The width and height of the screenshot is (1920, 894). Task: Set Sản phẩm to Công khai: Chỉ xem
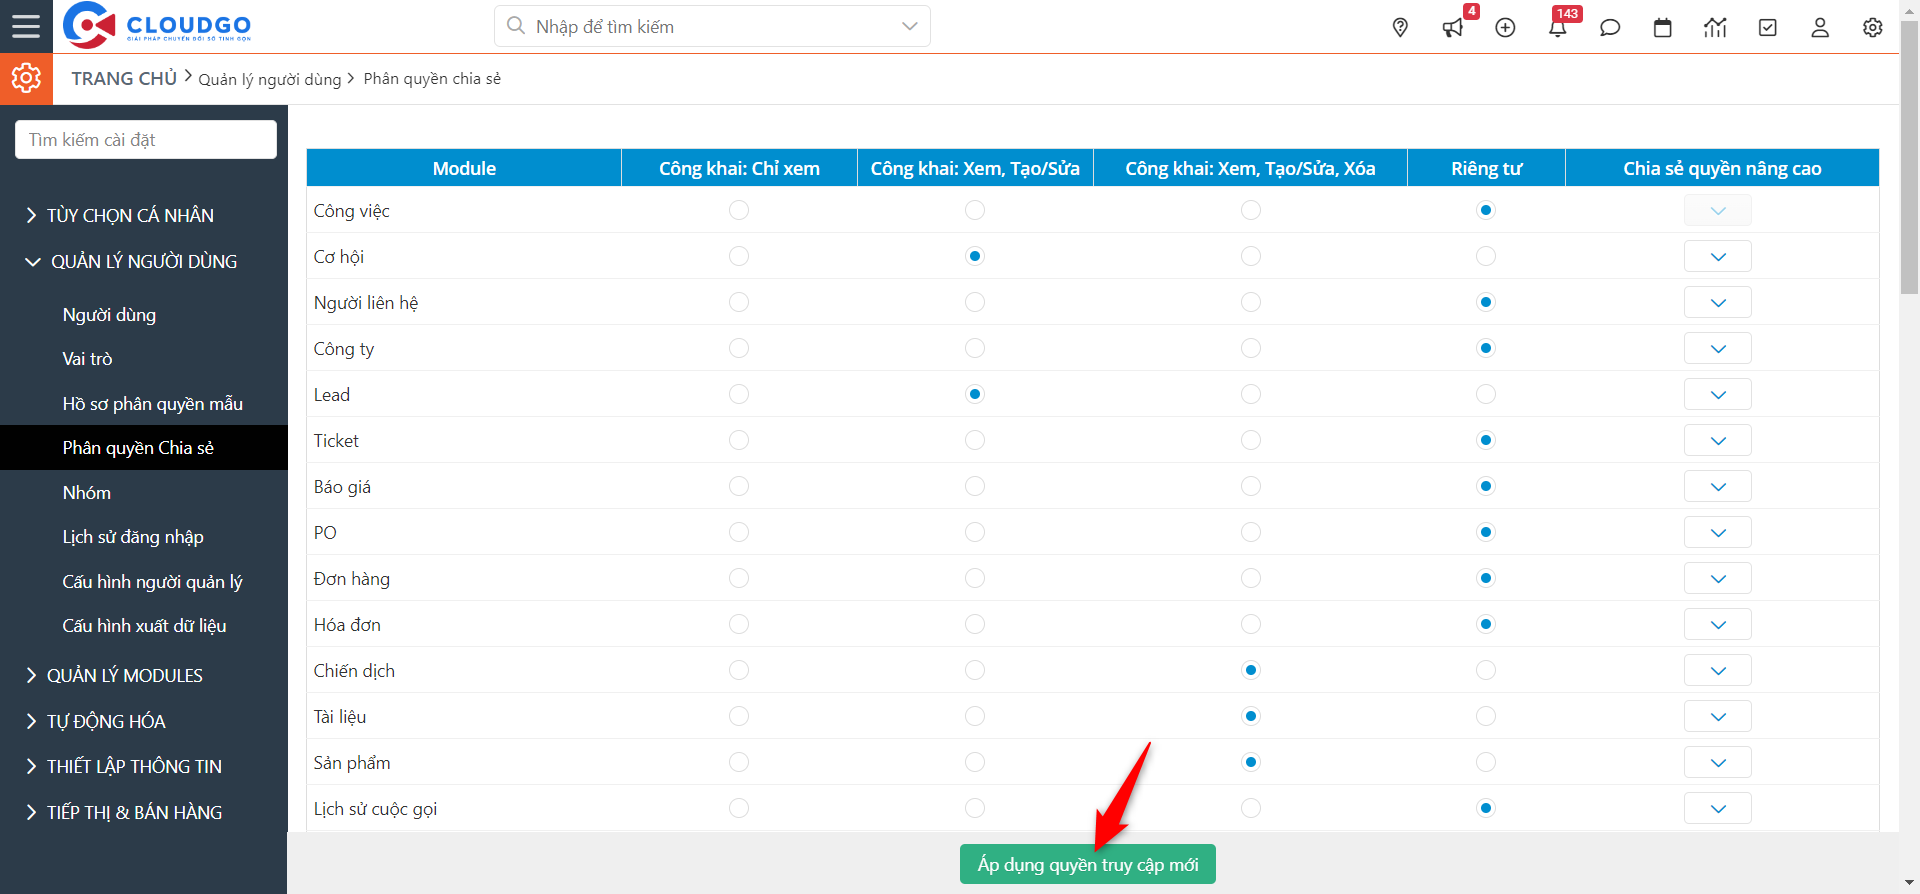pos(739,762)
